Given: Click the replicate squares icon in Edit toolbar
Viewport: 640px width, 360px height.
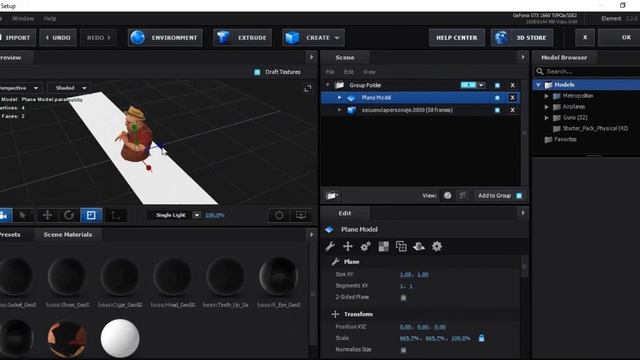Looking at the screenshot, I should pos(401,246).
